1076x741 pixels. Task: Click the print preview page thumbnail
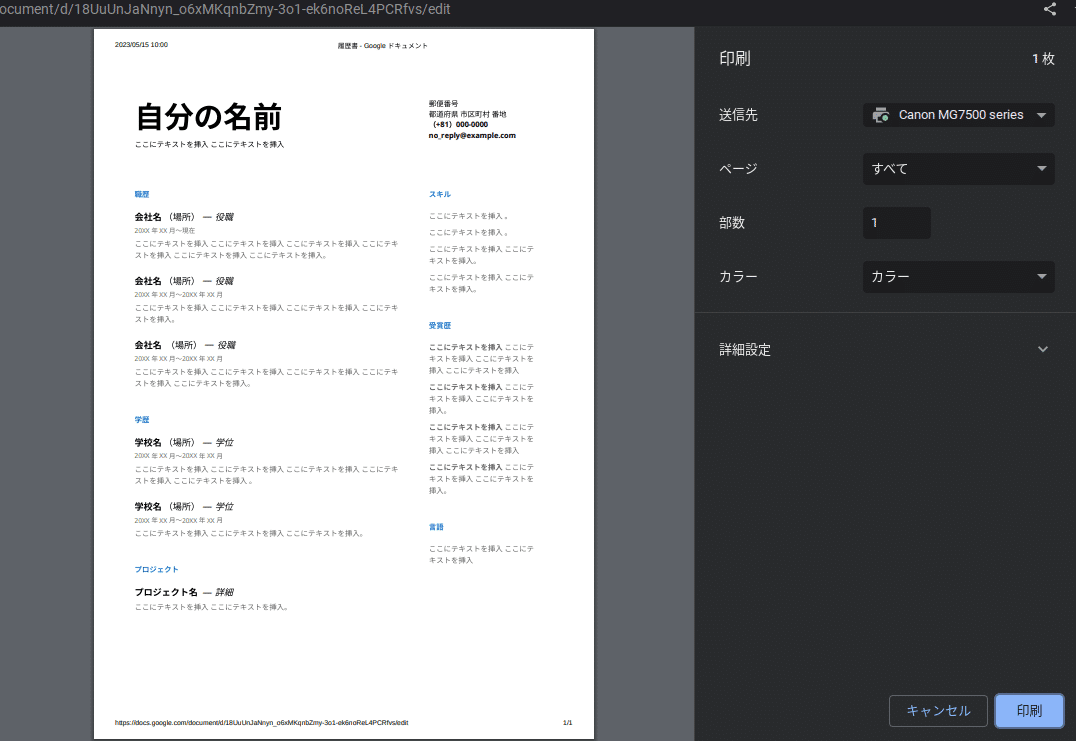[x=344, y=384]
